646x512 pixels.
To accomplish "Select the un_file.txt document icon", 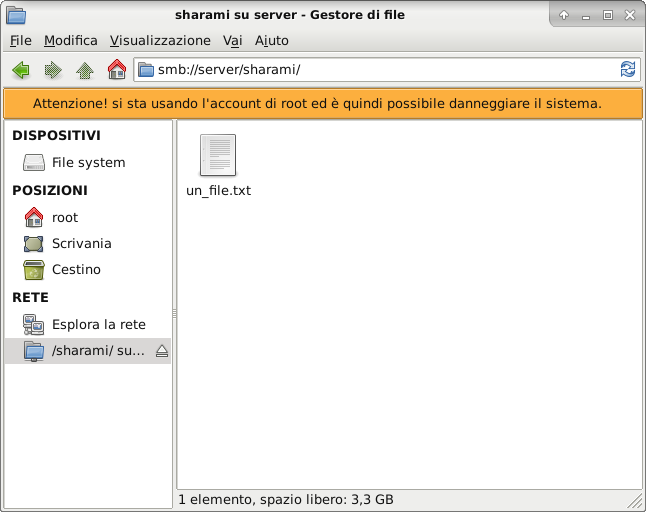I will 218,155.
